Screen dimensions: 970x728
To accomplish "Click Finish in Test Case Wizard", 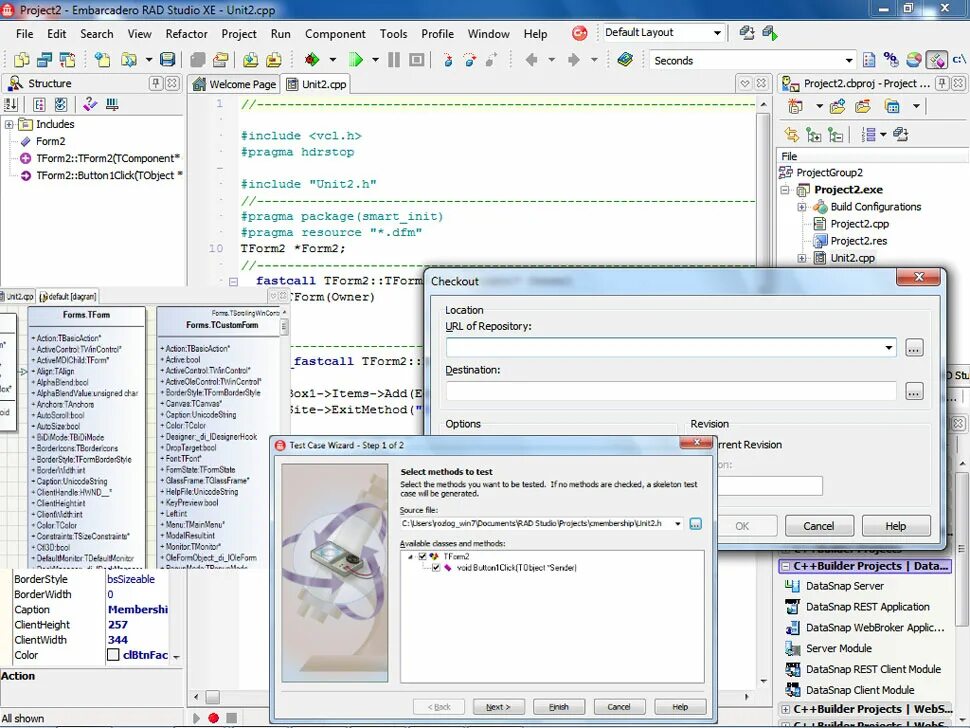I will (x=559, y=707).
